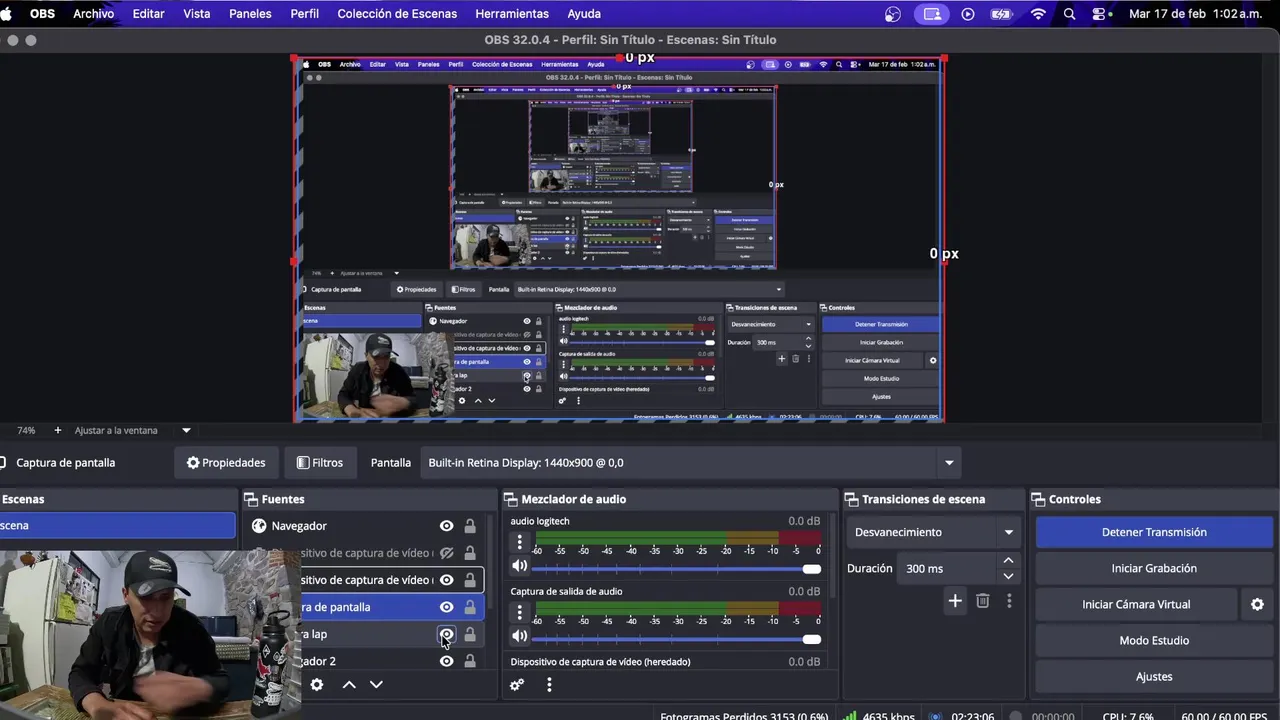Open the Pantalla display selection dropdown

[691, 463]
